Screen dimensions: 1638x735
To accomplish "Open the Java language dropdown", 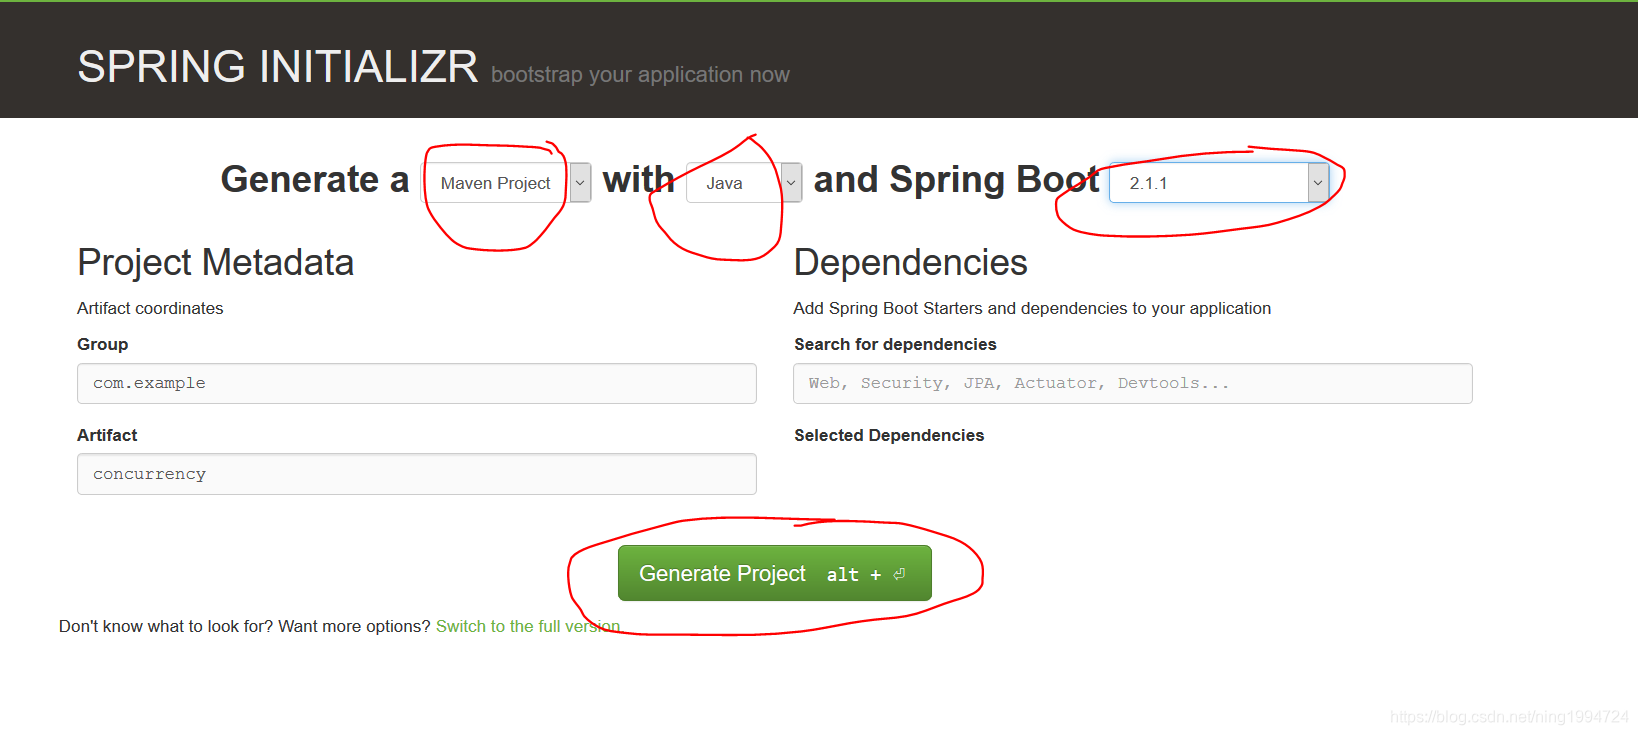I will pos(744,183).
